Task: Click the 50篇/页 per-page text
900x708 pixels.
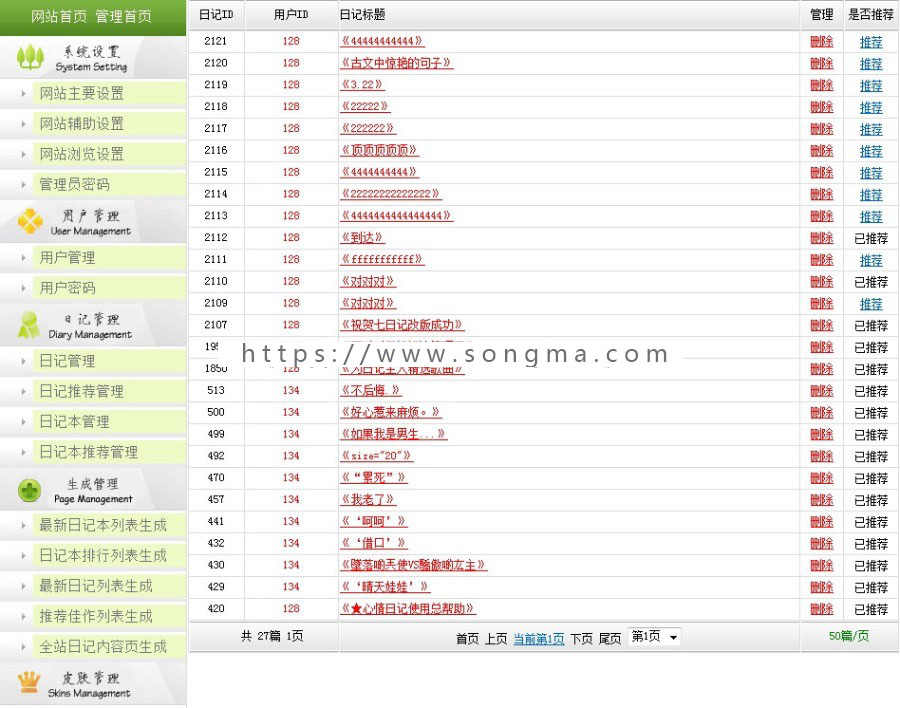Action: pyautogui.click(x=849, y=636)
